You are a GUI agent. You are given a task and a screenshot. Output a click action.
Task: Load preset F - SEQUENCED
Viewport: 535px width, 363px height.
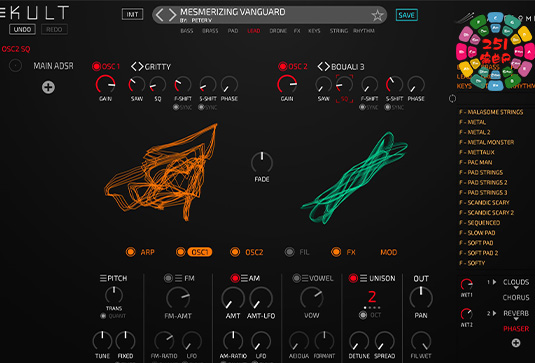[479, 223]
